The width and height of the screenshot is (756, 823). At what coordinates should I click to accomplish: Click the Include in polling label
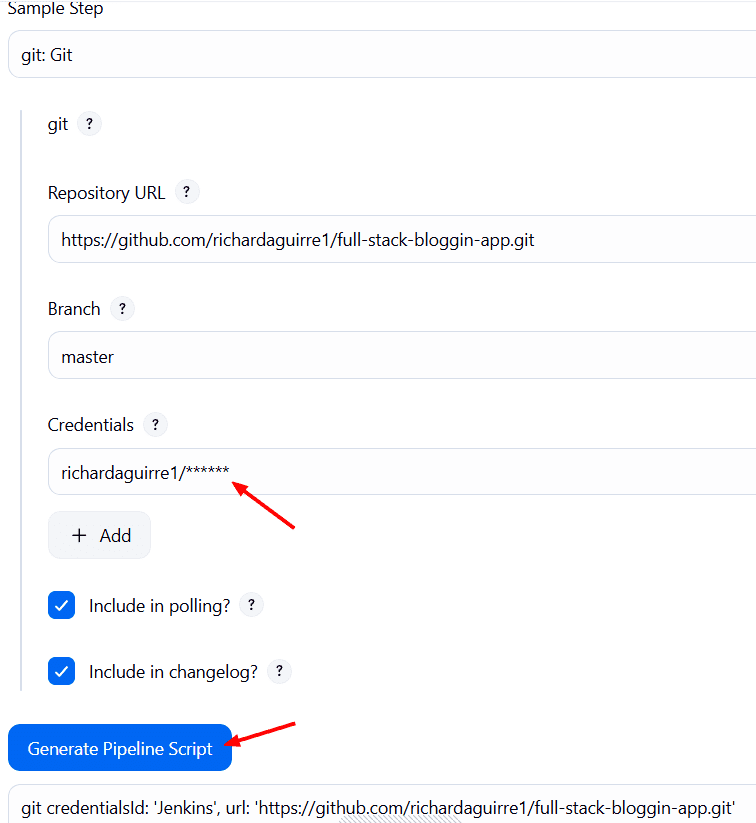[x=160, y=606]
